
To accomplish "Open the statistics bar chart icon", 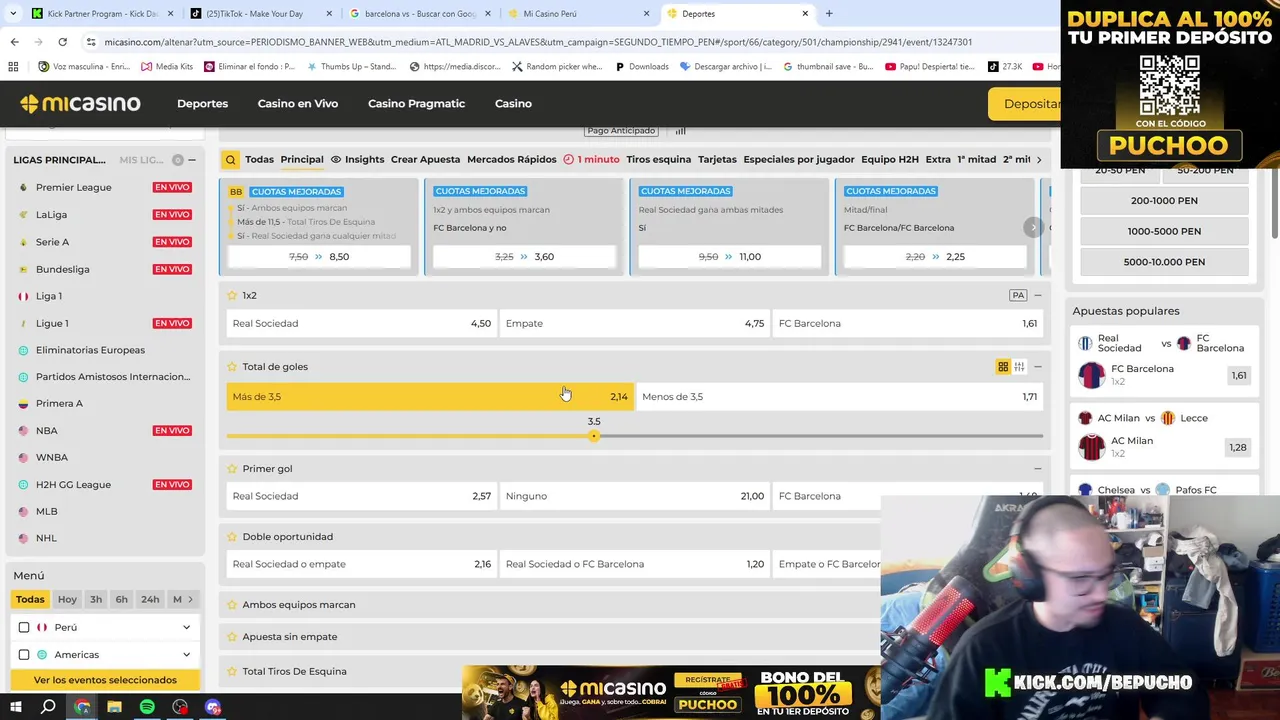I will pyautogui.click(x=680, y=131).
